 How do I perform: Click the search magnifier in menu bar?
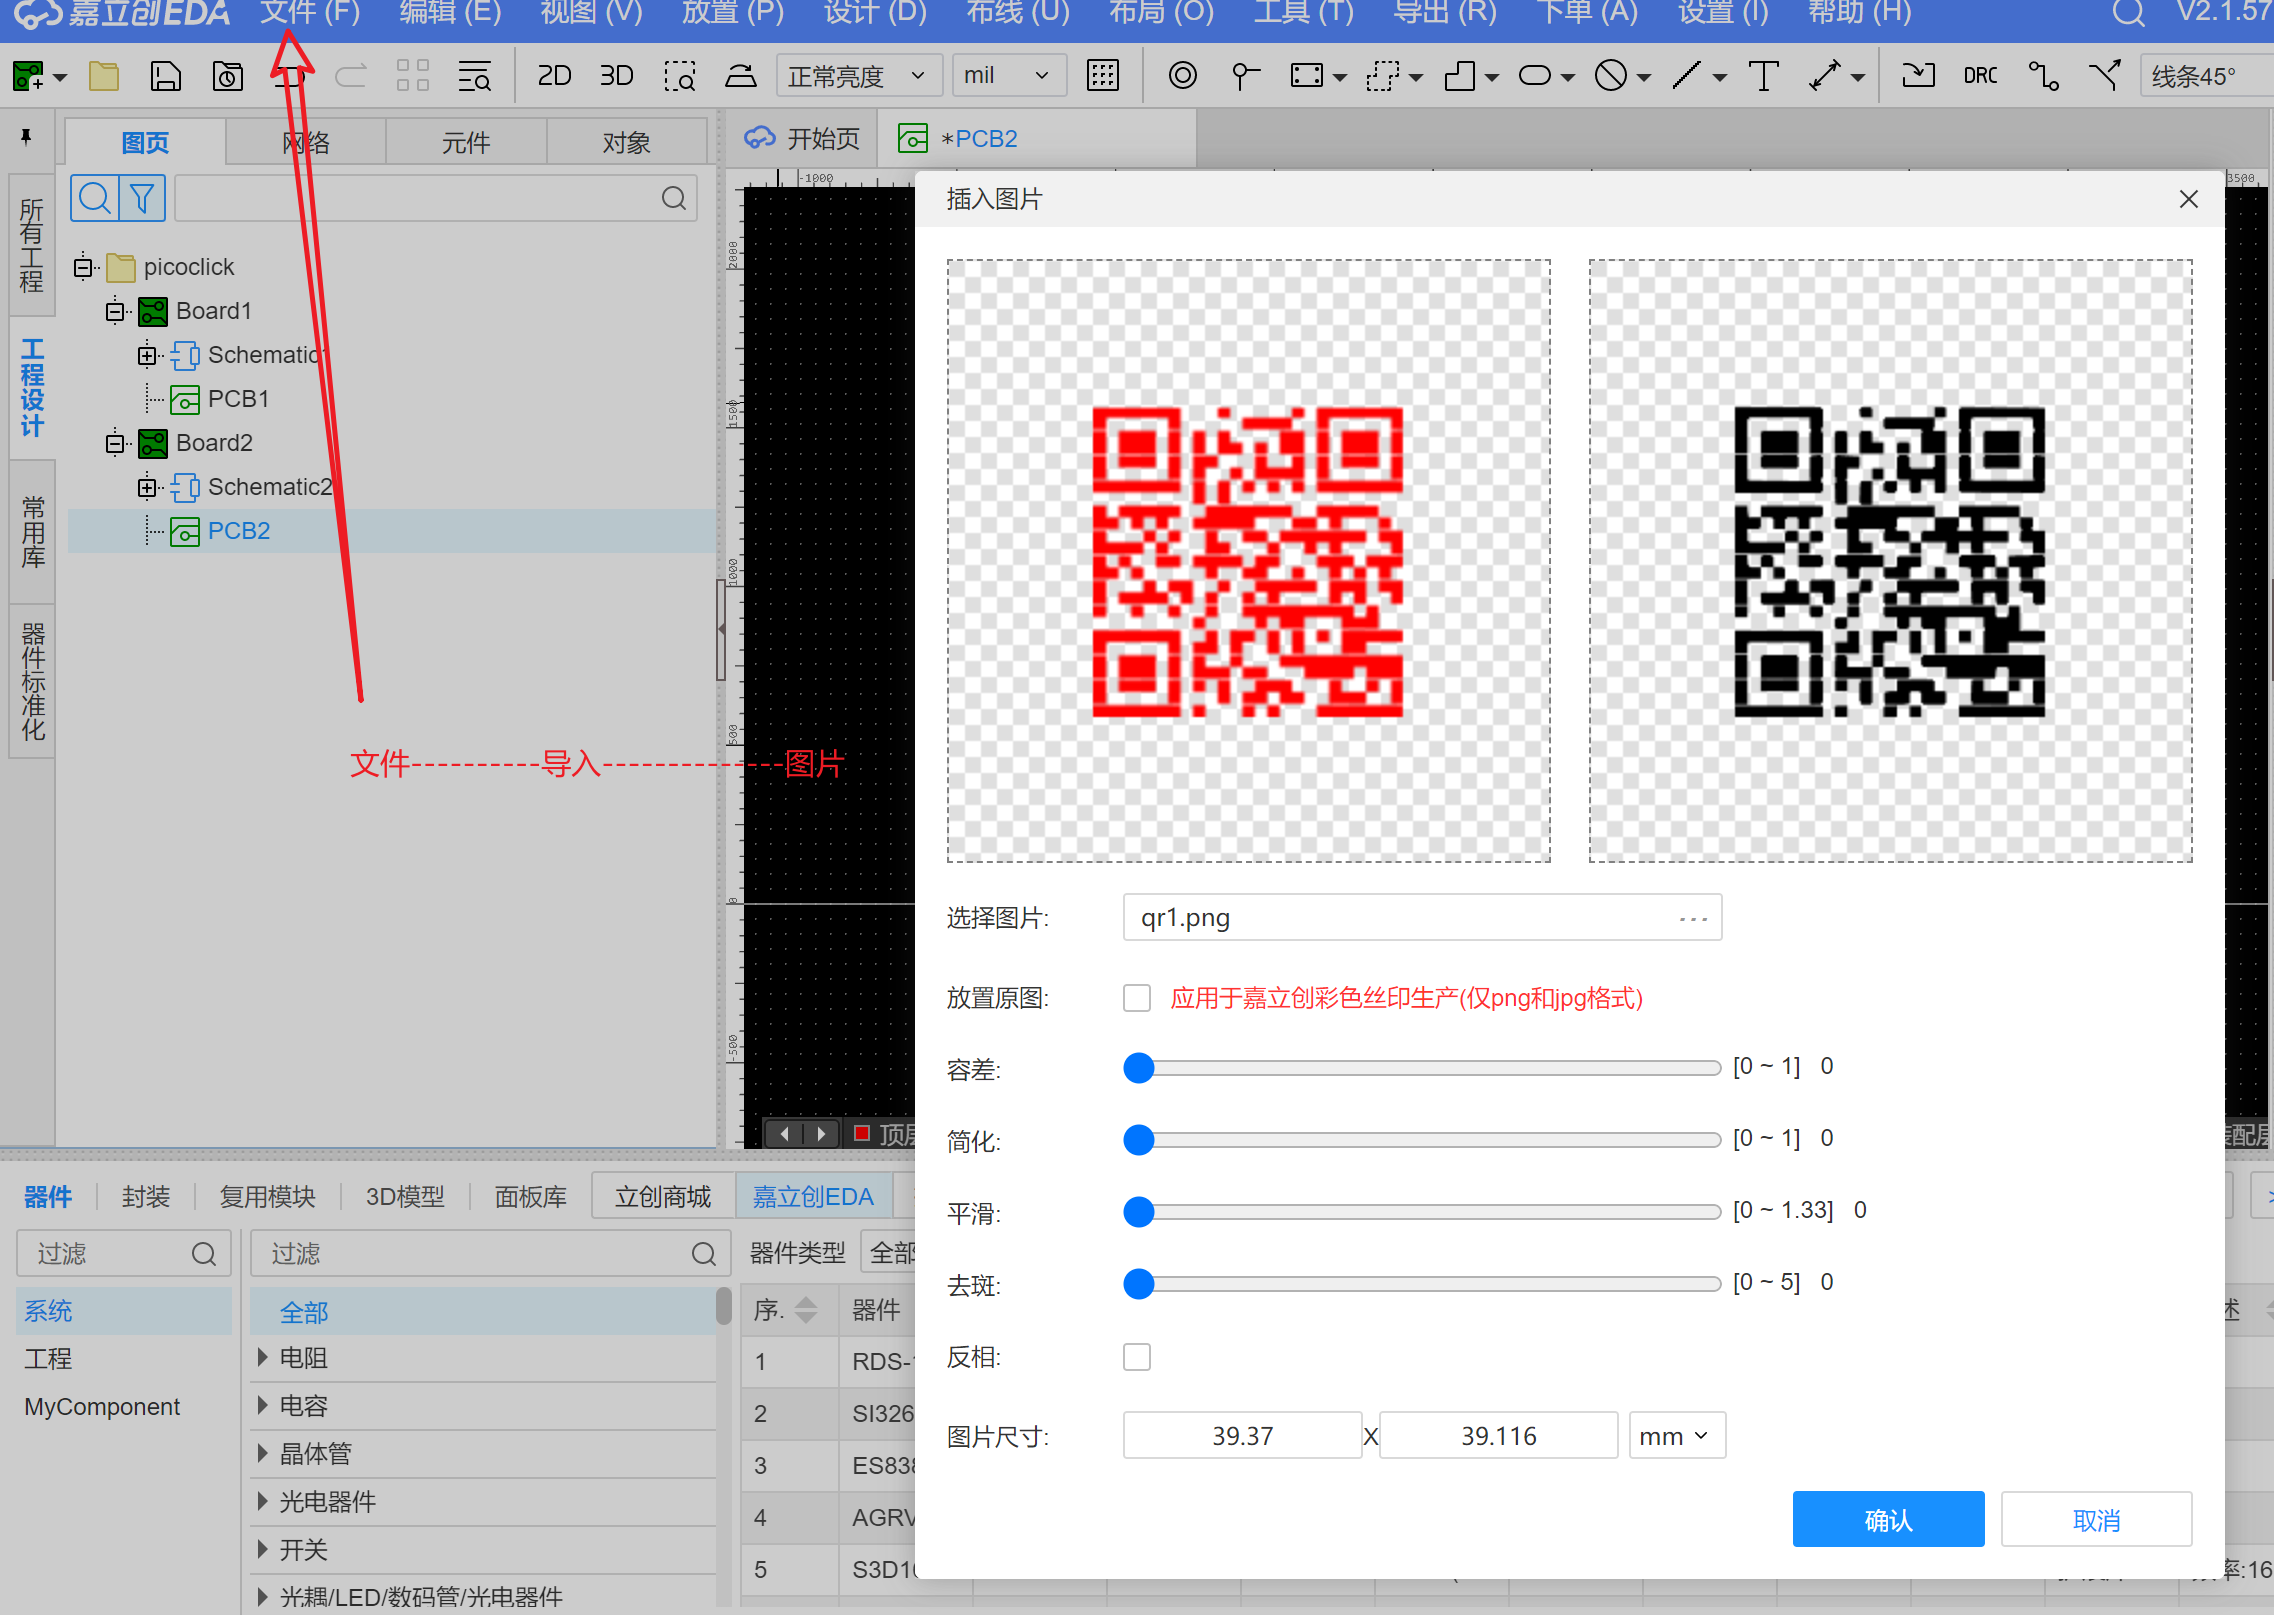(x=2128, y=13)
